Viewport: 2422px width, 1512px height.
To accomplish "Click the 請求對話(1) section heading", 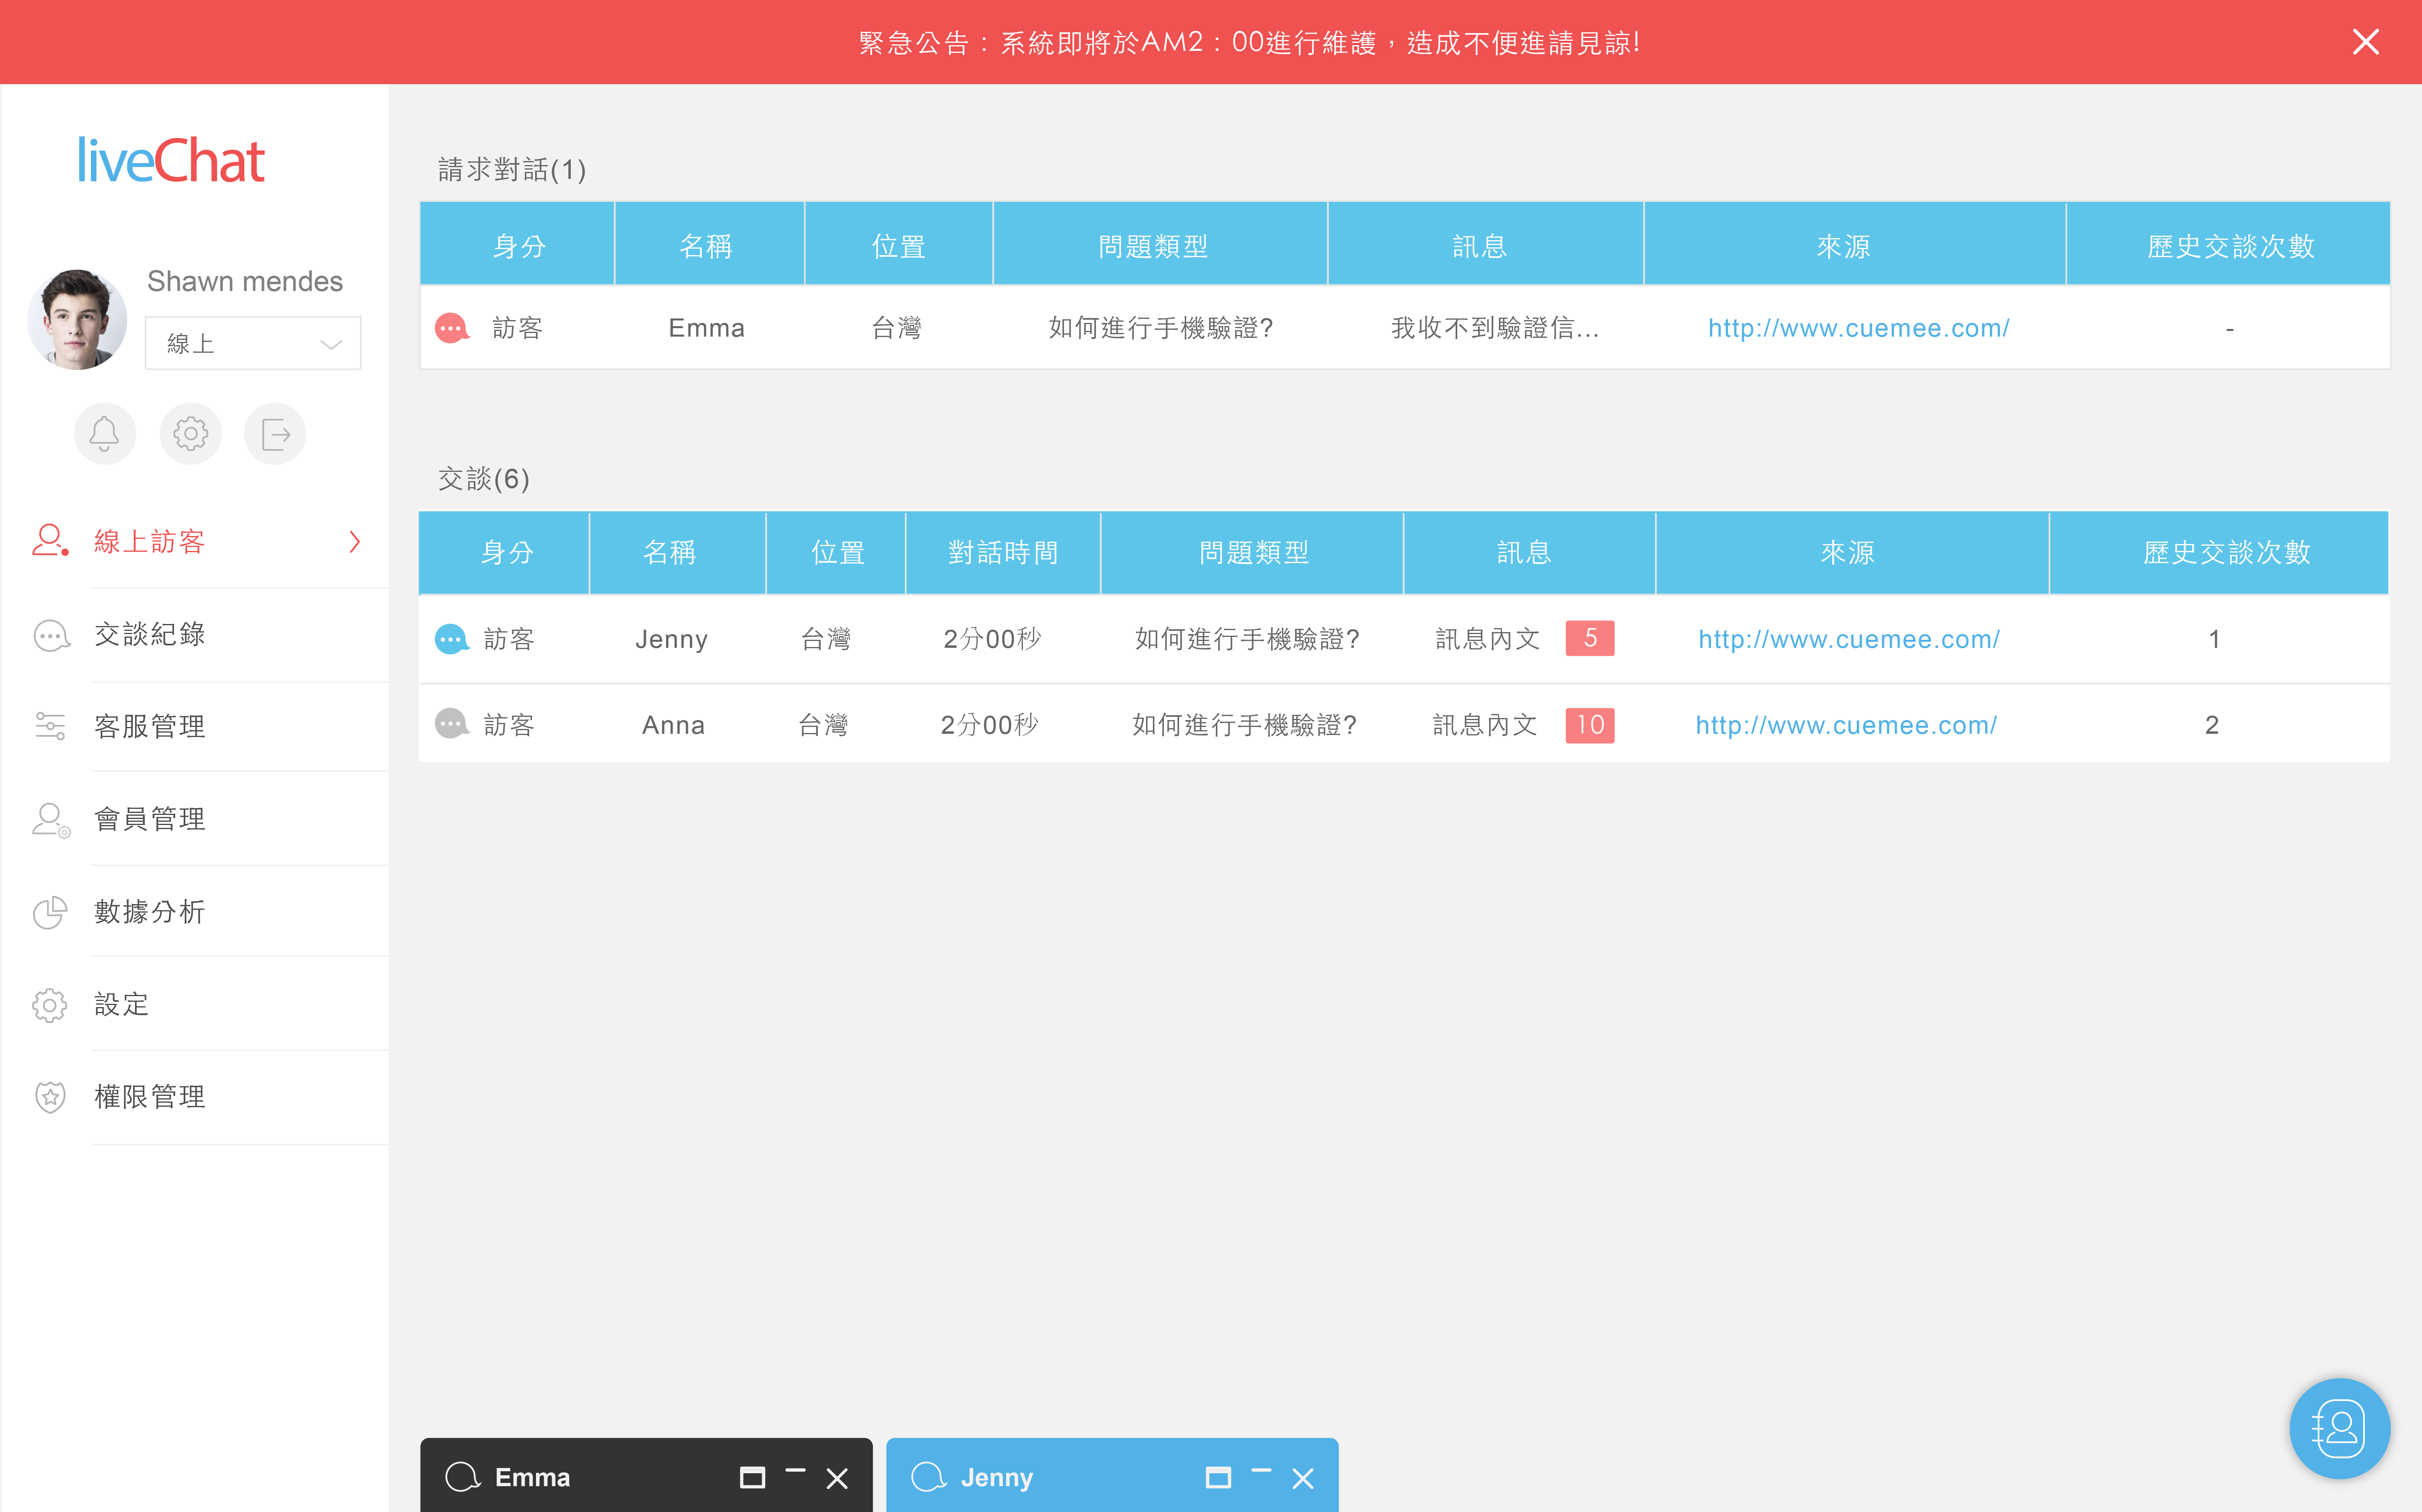I will (x=512, y=170).
